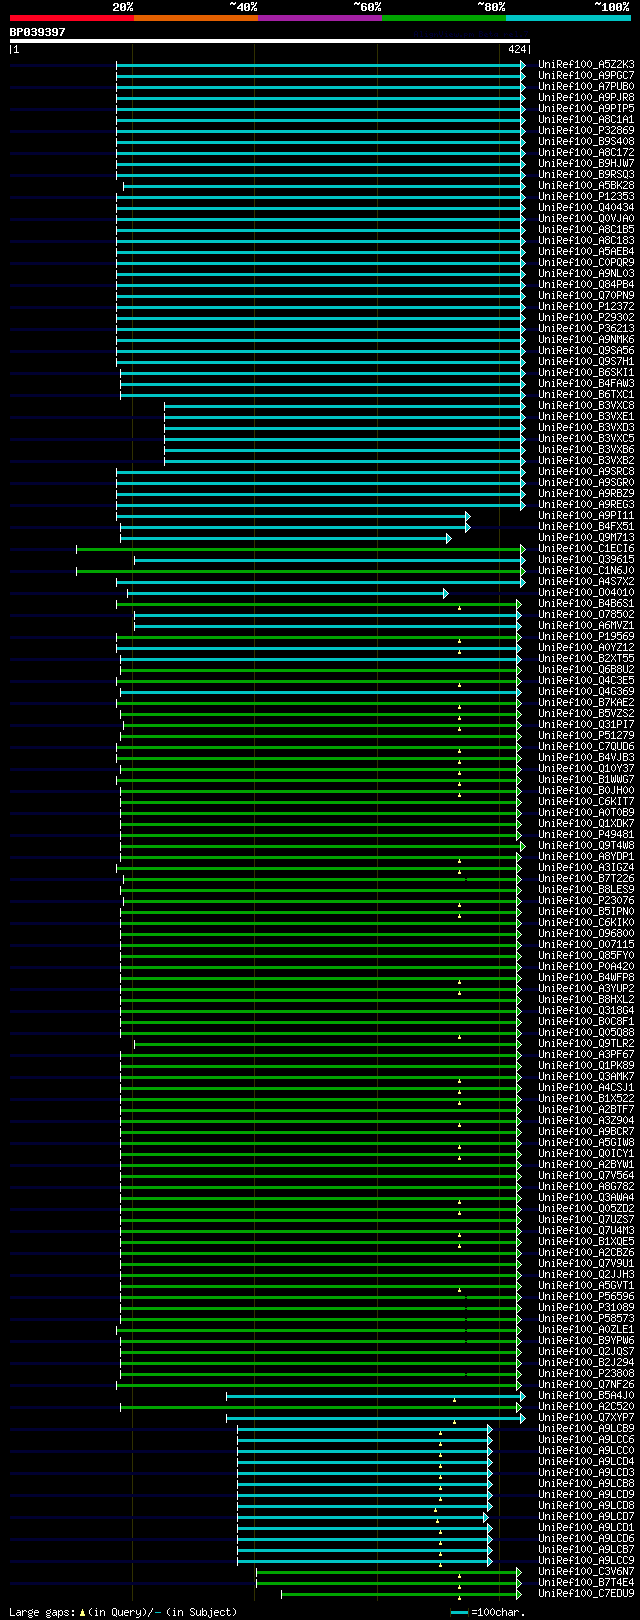Select label UniRef100_Q9TLR2
Viewport: 640px width, 1620px height.
pos(586,1044)
